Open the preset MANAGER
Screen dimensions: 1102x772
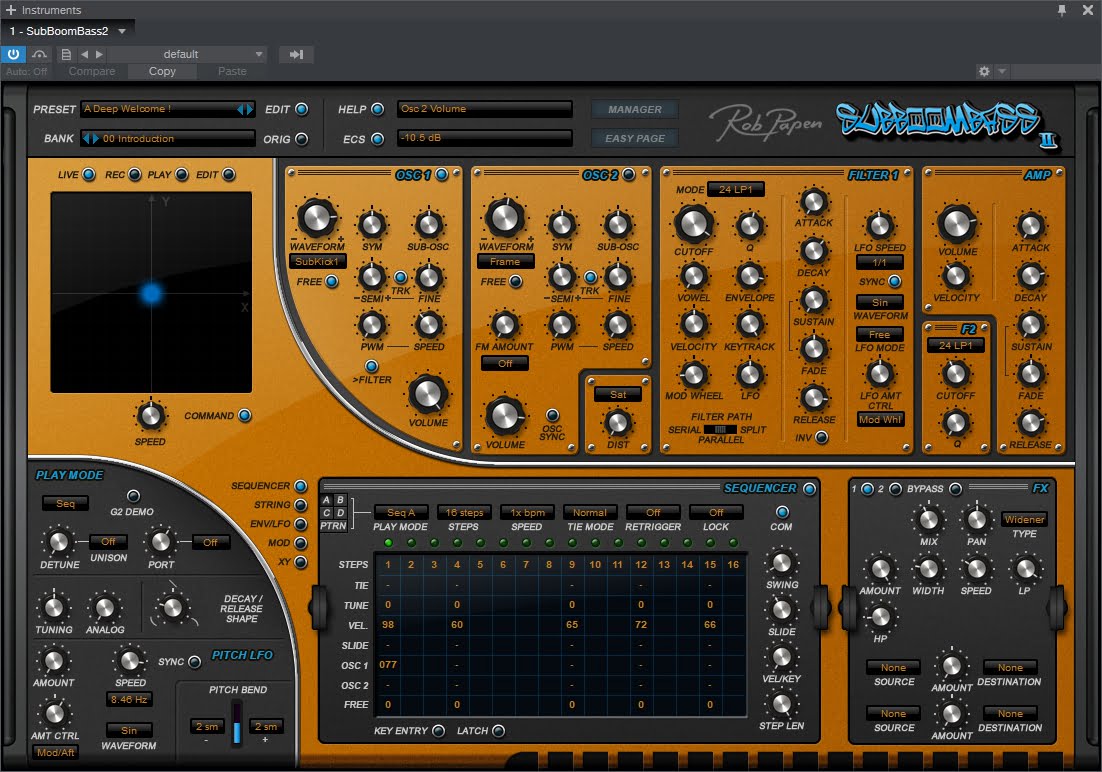(x=635, y=110)
